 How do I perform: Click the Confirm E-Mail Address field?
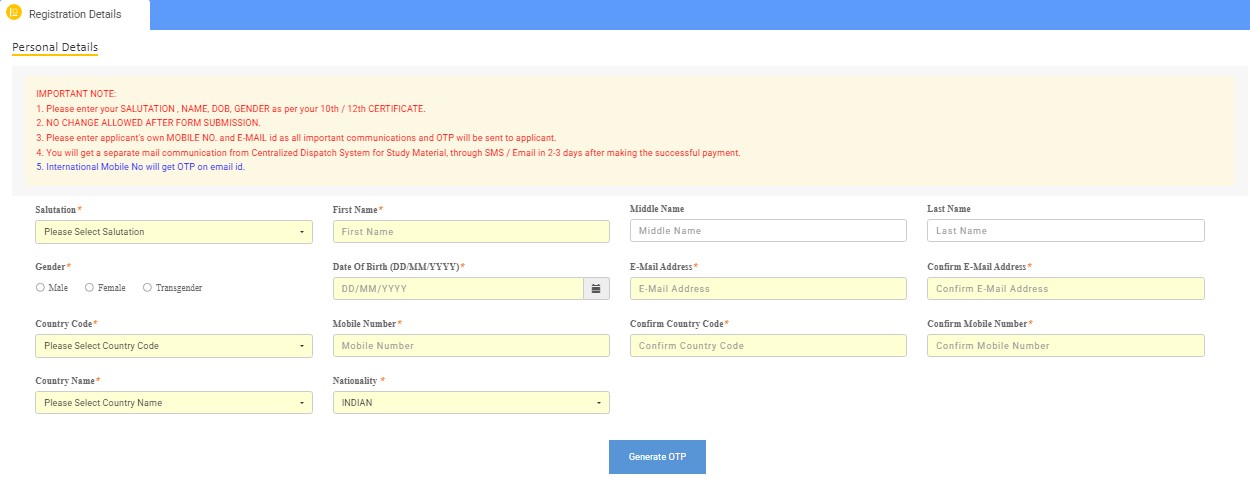click(x=1065, y=289)
